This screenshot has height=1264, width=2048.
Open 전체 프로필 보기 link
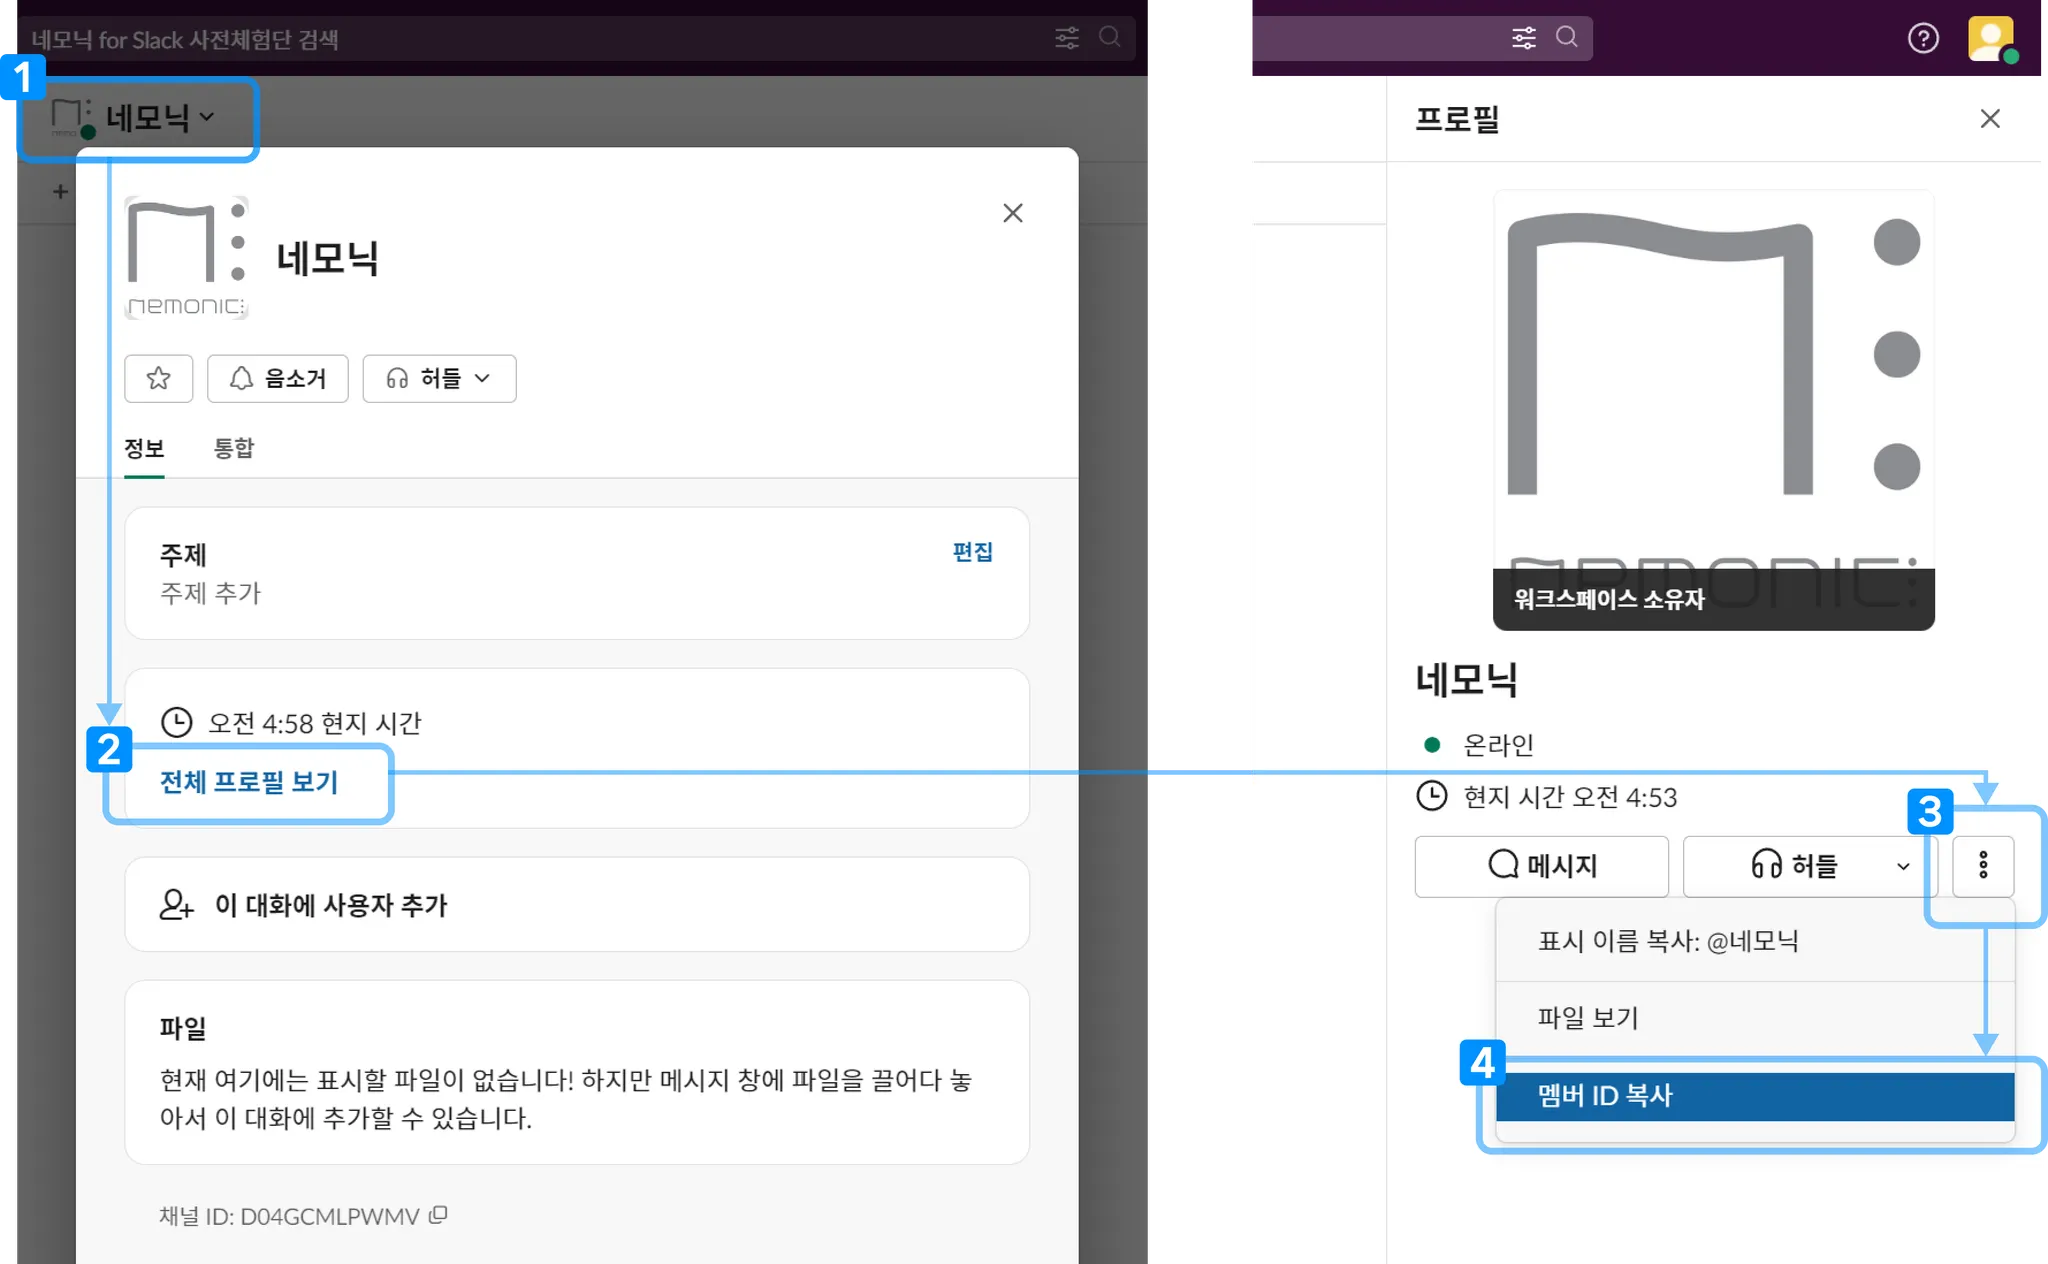pos(249,782)
